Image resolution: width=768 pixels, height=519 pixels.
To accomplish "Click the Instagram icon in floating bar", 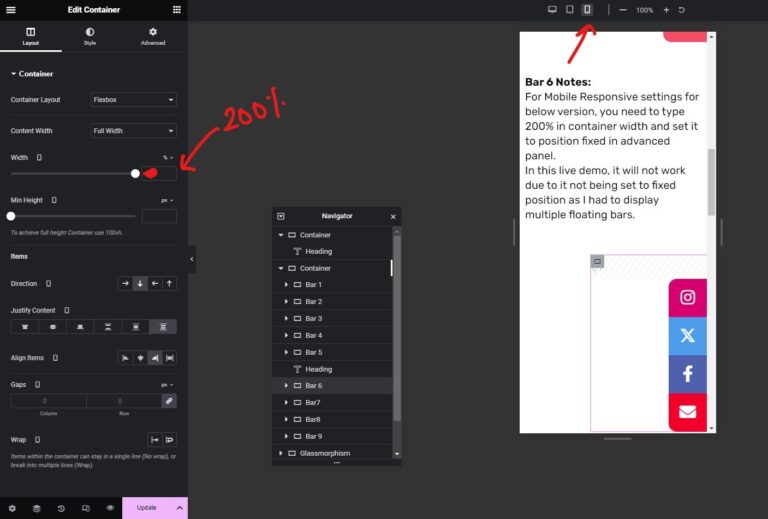I will pos(687,297).
